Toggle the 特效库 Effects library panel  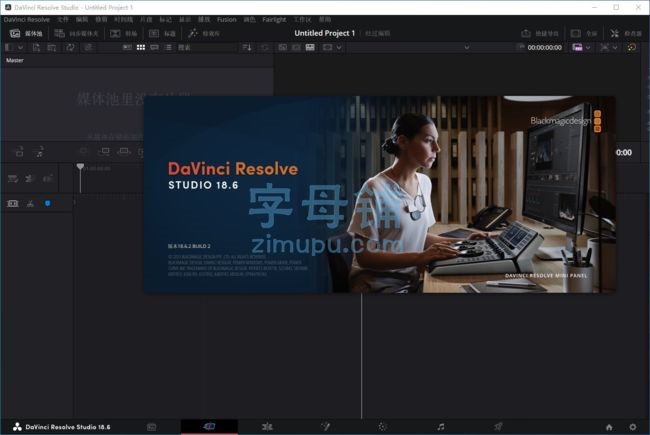(x=204, y=33)
